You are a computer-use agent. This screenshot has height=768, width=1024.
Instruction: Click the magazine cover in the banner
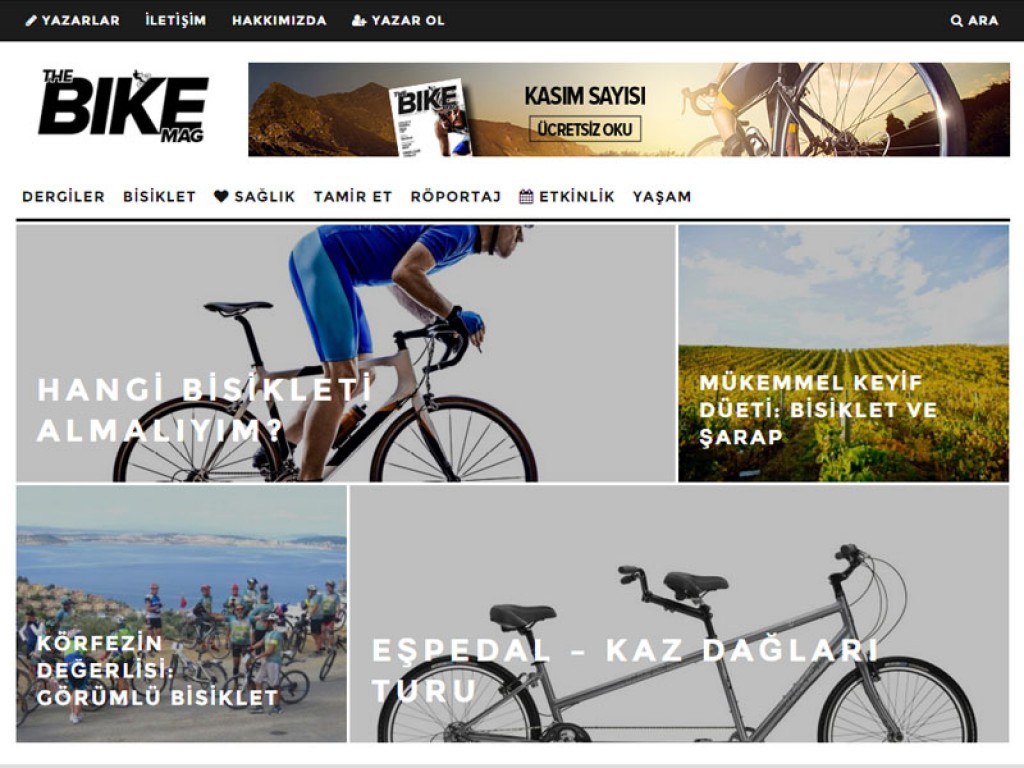click(430, 118)
